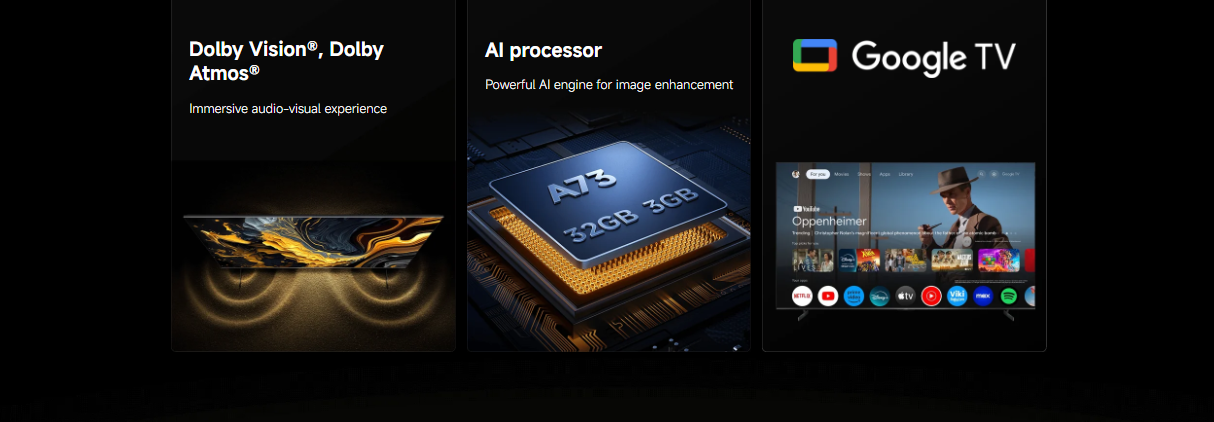Screen dimensions: 1214x422
Task: Click the Spotify app icon
Action: click(x=1009, y=296)
